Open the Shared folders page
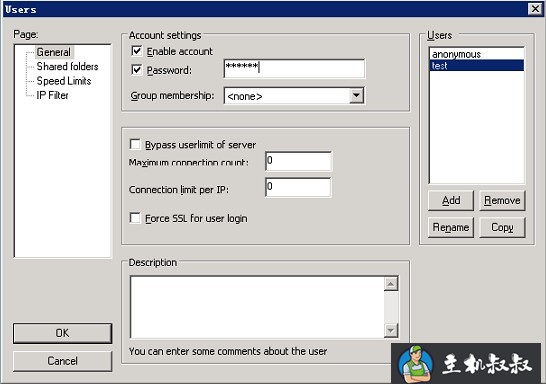The image size is (546, 384). coord(67,66)
